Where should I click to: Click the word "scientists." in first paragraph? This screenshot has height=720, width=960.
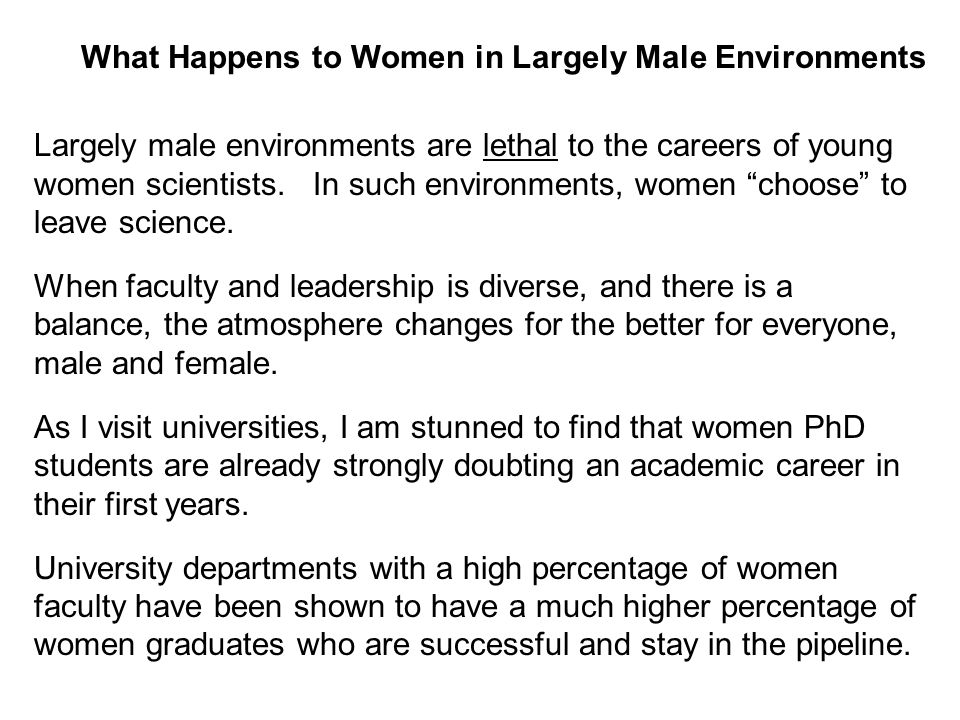point(216,184)
